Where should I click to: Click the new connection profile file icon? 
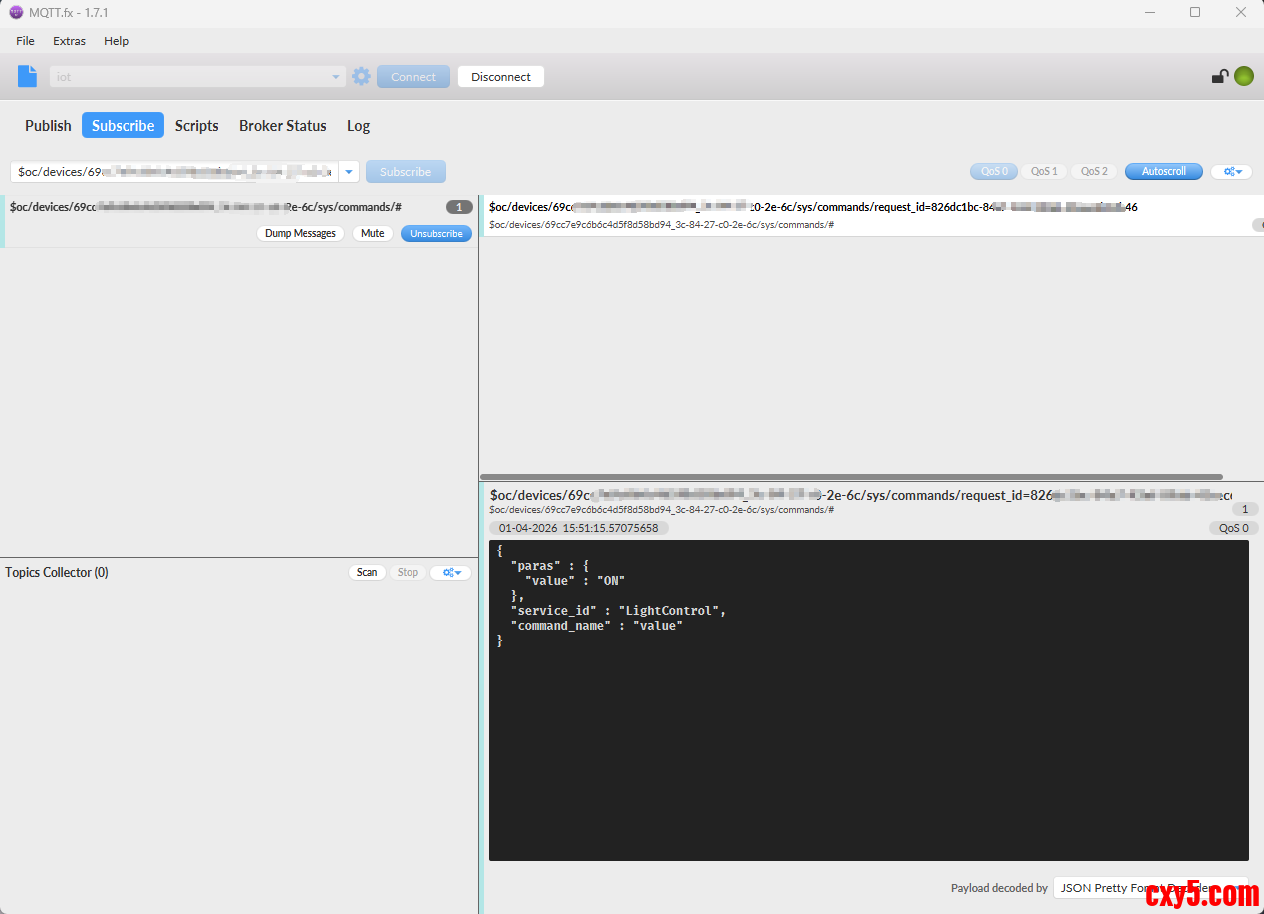point(27,76)
